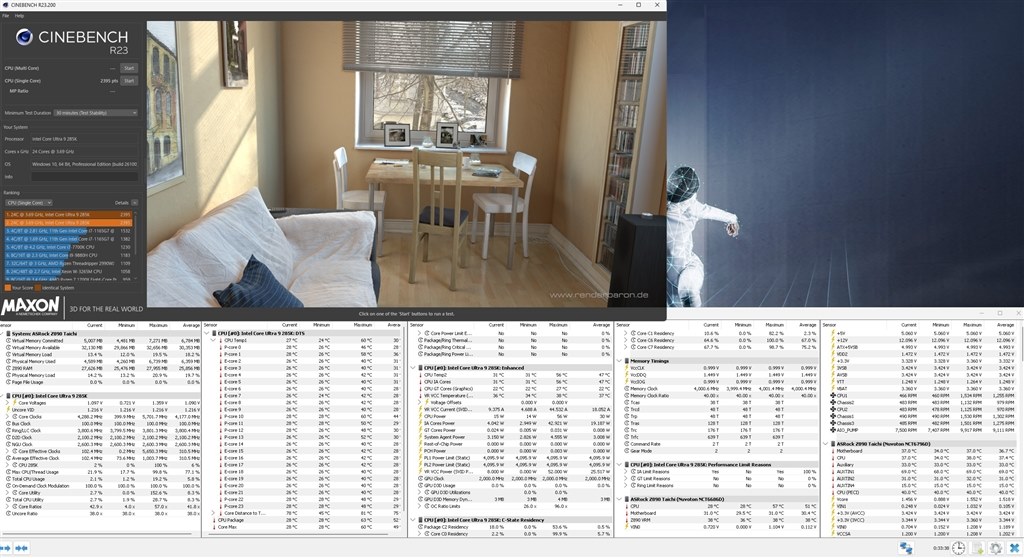Click the expand sensor columns arrow icon

[x=5, y=548]
